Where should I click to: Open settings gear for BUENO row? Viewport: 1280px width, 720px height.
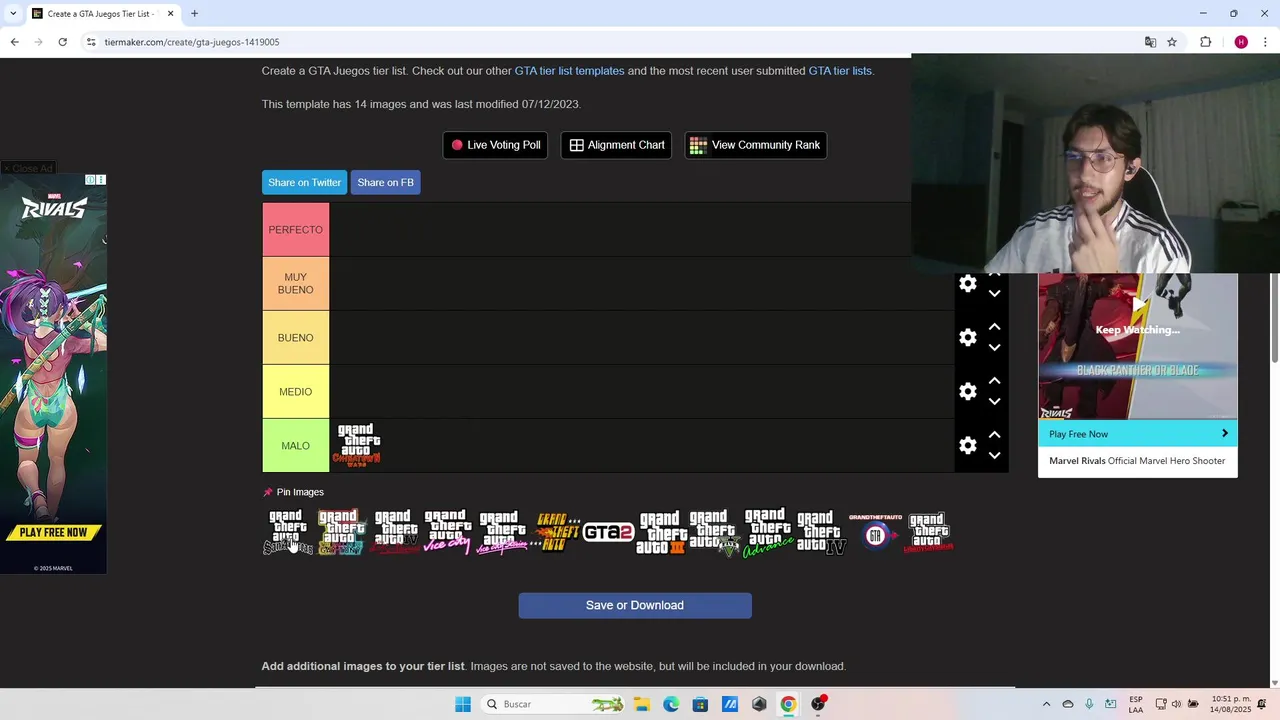click(967, 338)
